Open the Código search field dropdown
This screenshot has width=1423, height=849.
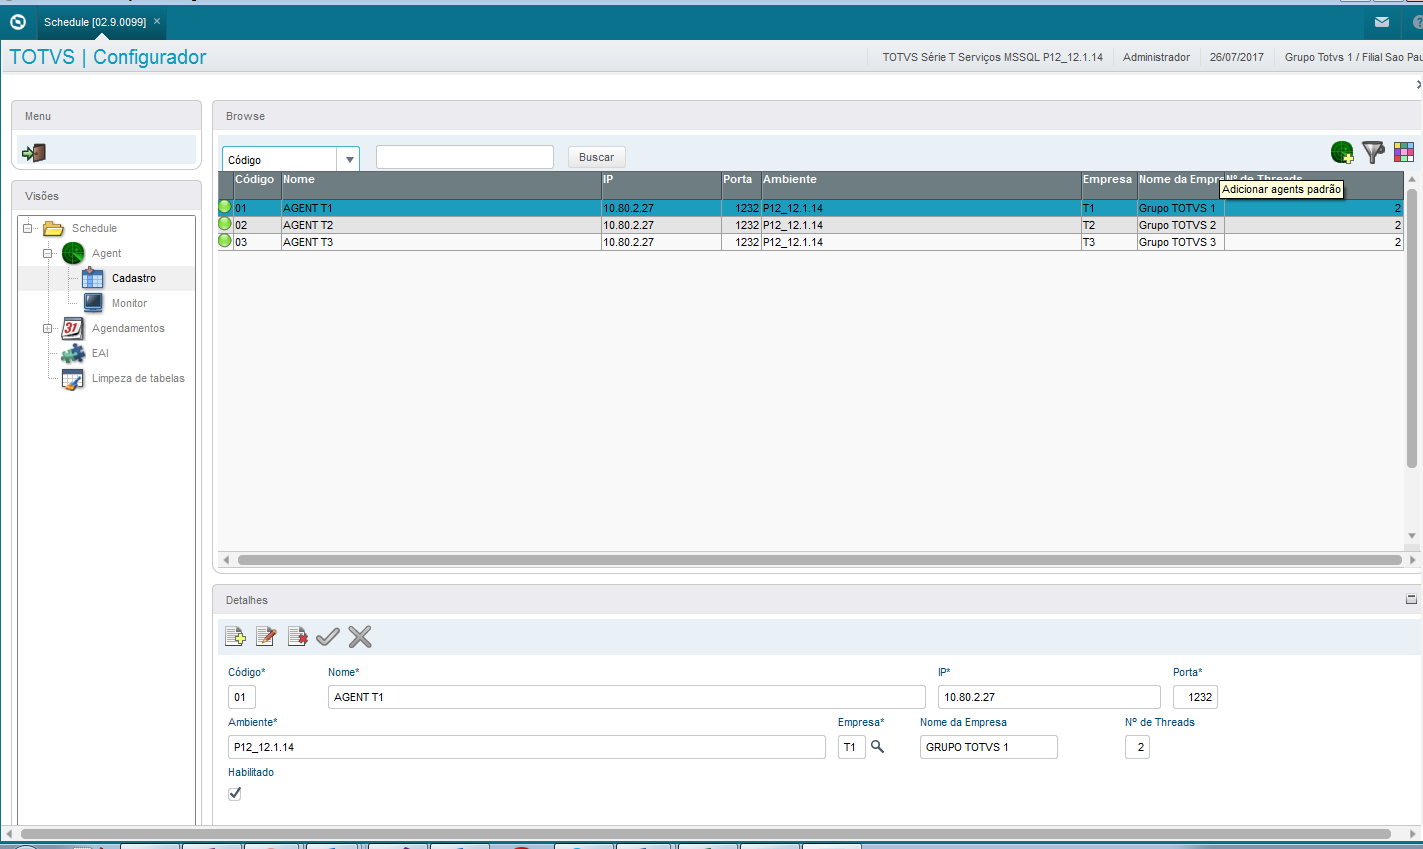[x=349, y=159]
